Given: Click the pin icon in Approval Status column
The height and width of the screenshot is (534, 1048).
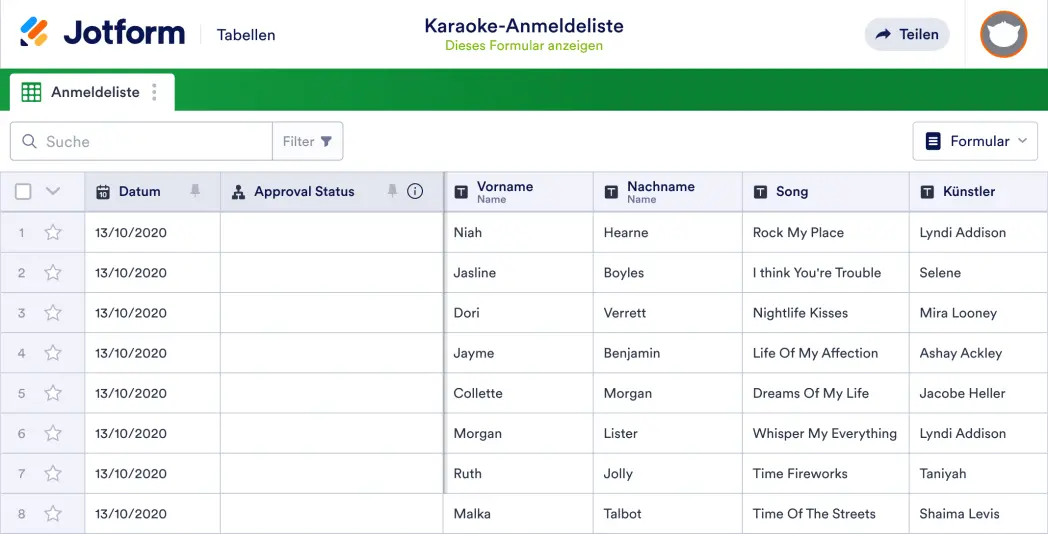Looking at the screenshot, I should coord(392,191).
